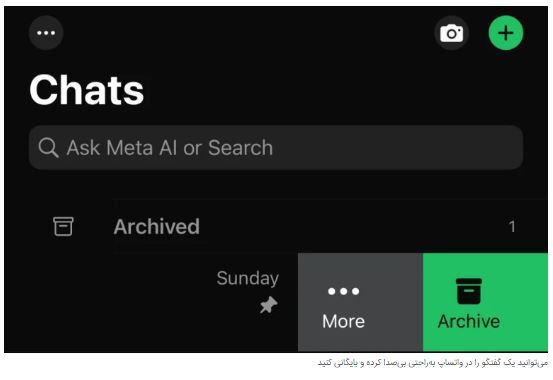
Task: Click the pin icon under Sunday
Action: pos(269,305)
